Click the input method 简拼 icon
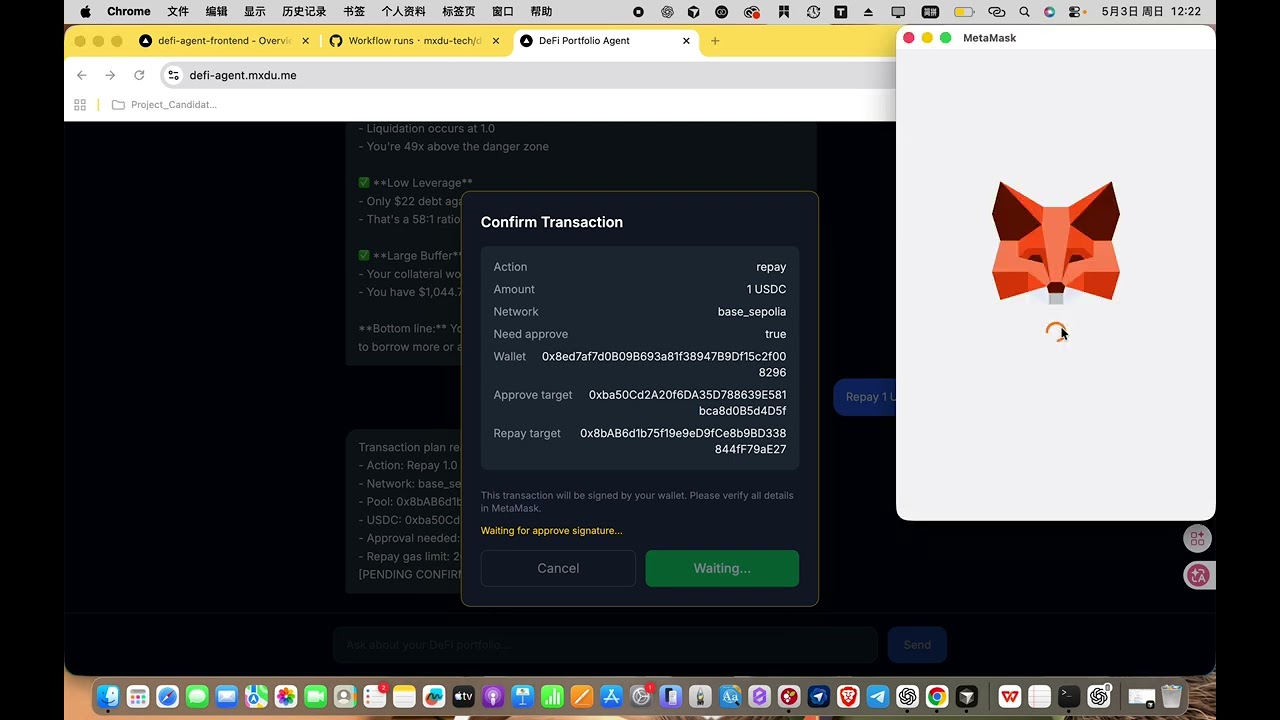 [x=930, y=12]
